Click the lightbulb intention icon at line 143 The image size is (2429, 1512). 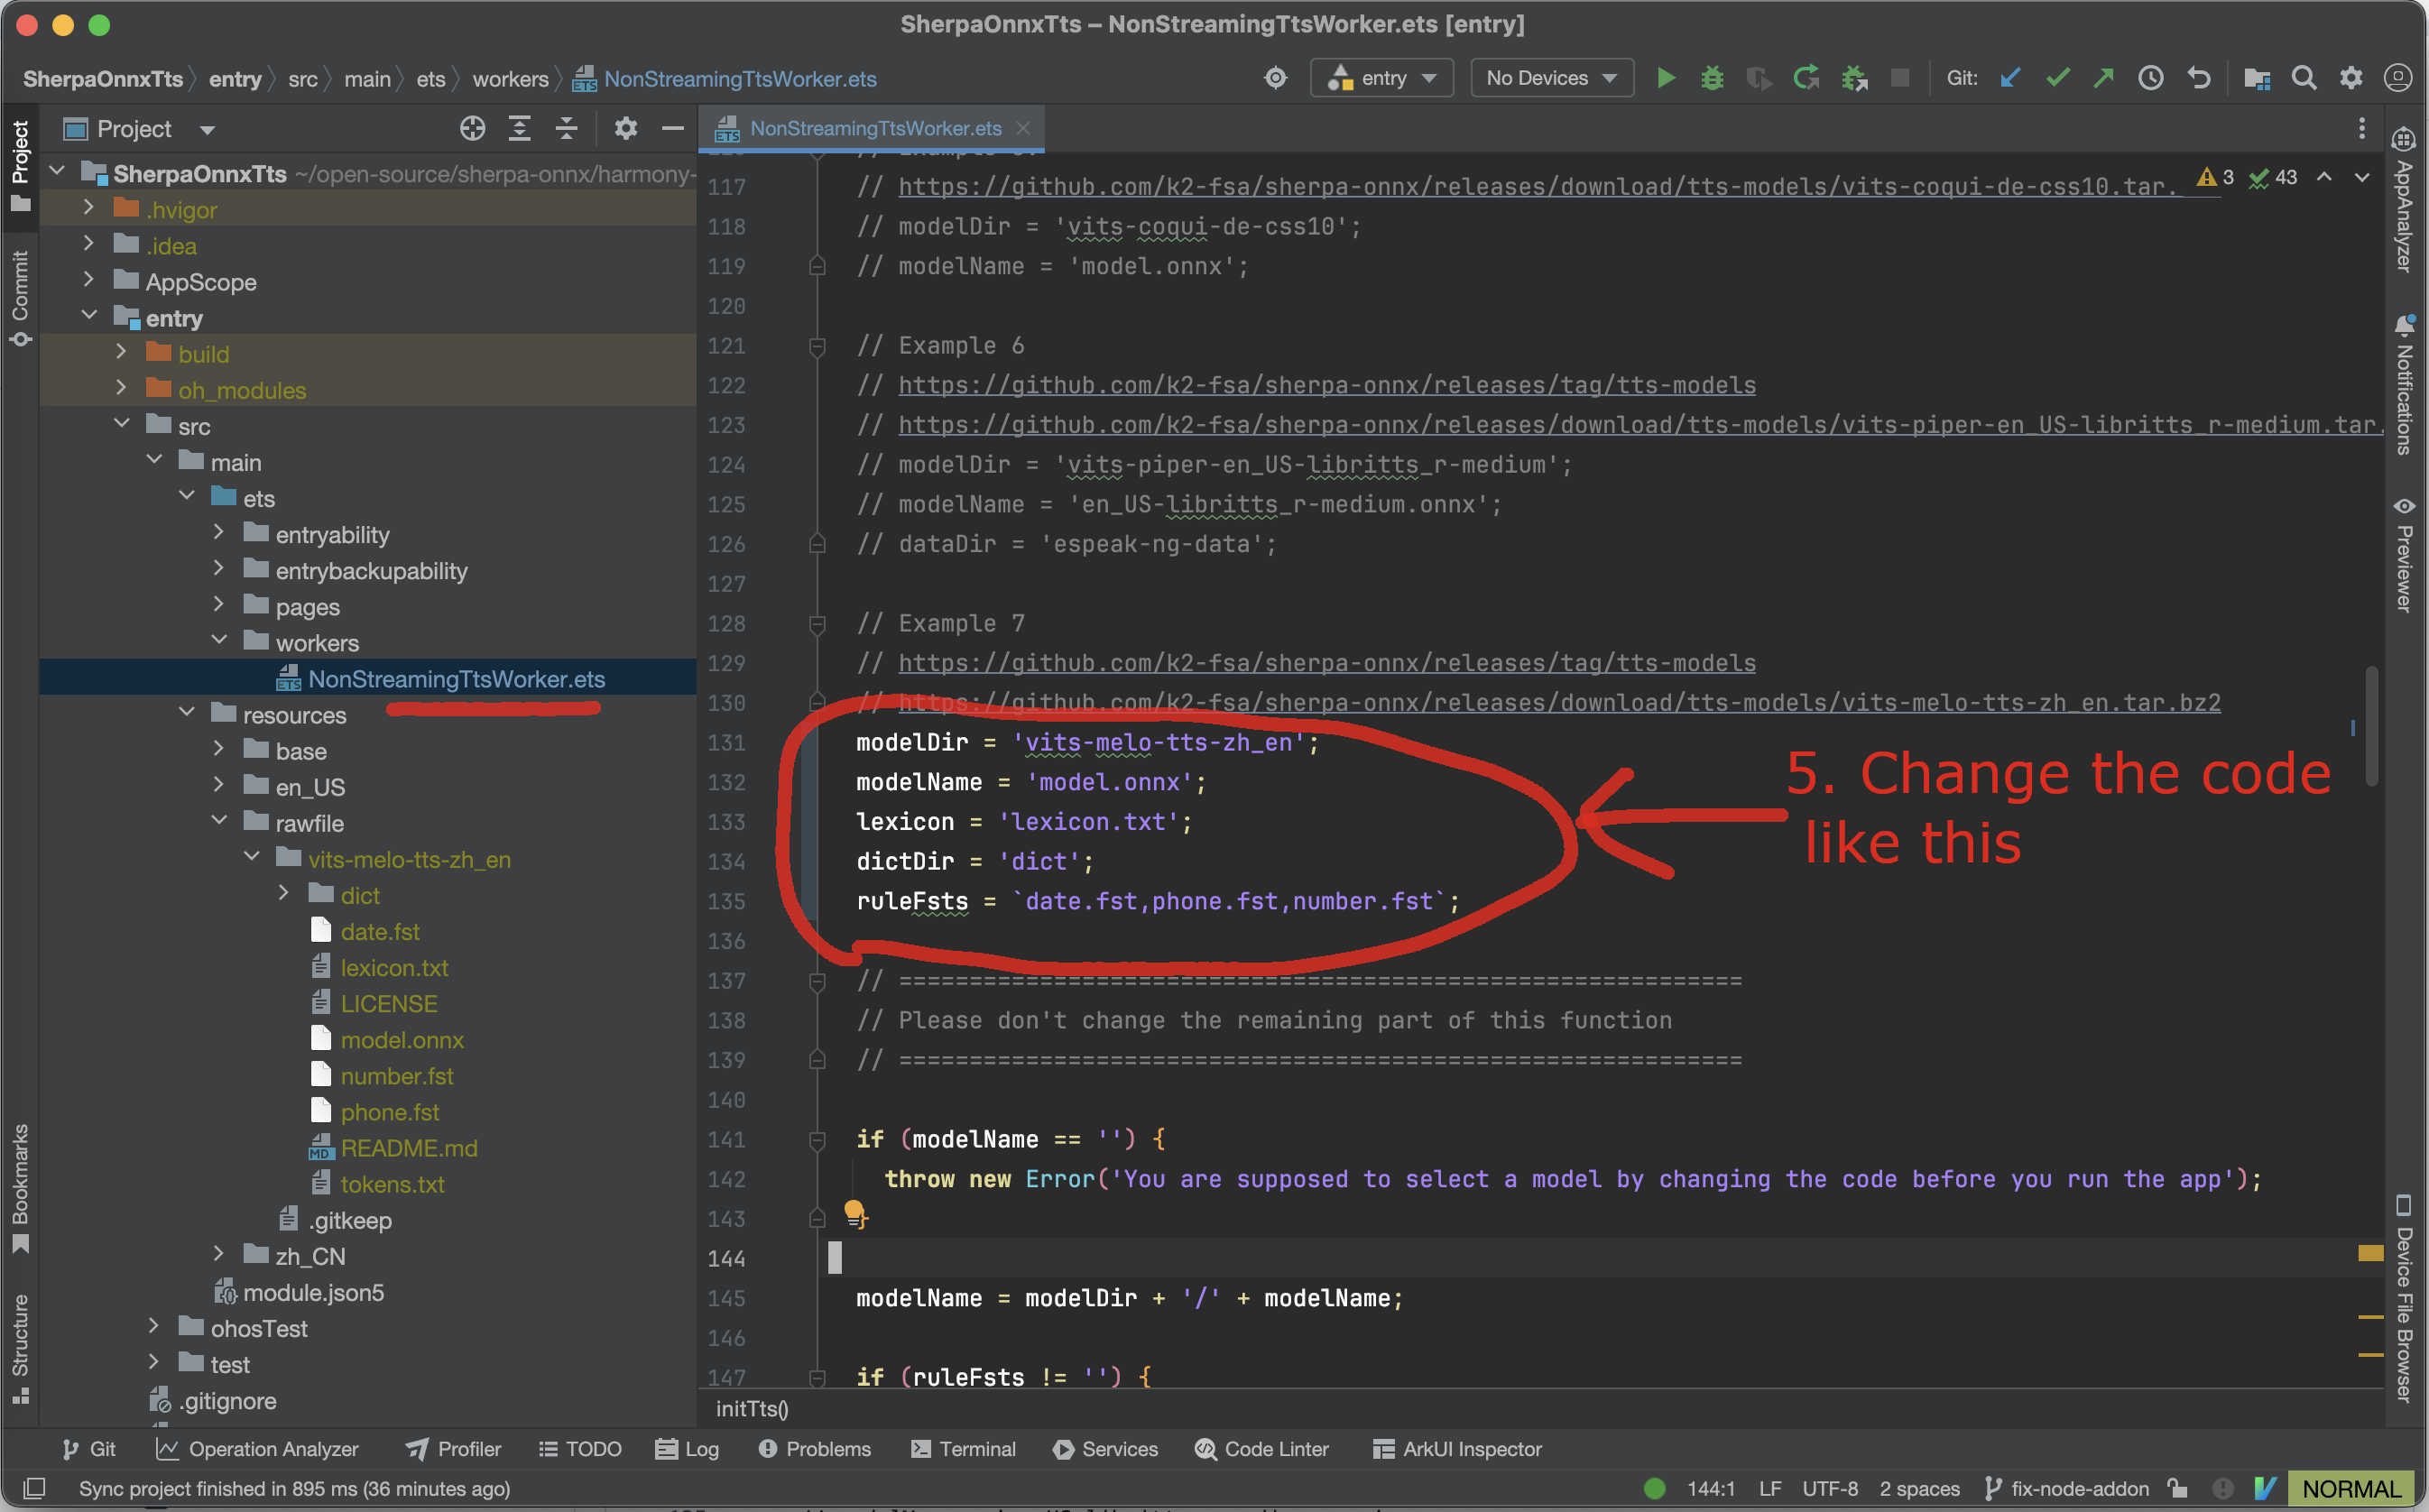point(854,1213)
